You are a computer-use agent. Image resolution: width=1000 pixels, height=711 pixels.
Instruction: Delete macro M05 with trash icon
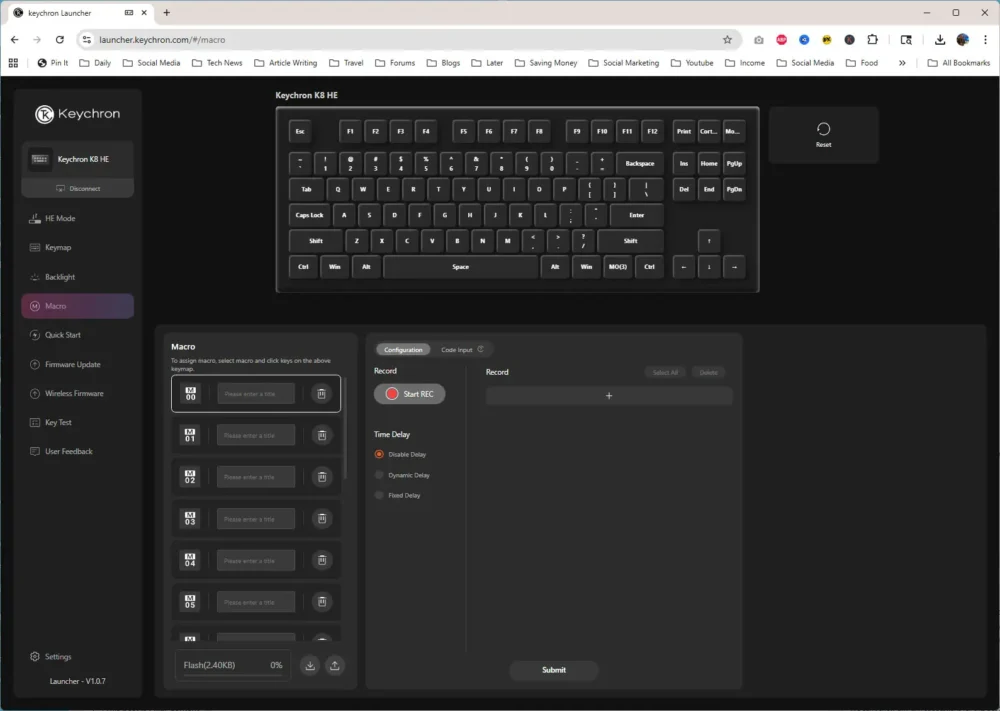coord(321,602)
